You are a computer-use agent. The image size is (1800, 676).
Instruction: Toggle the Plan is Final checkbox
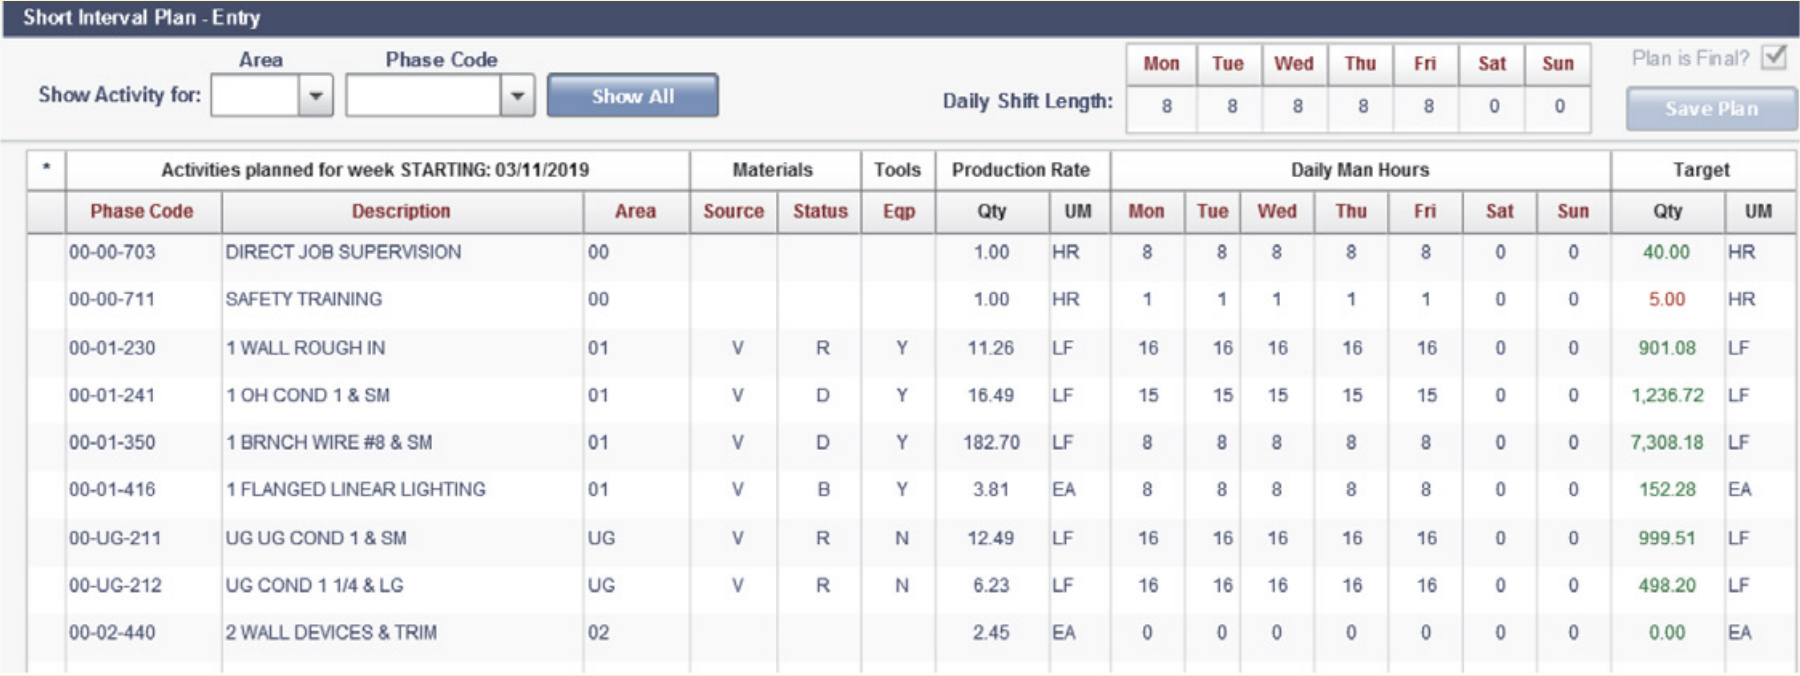point(1774,58)
